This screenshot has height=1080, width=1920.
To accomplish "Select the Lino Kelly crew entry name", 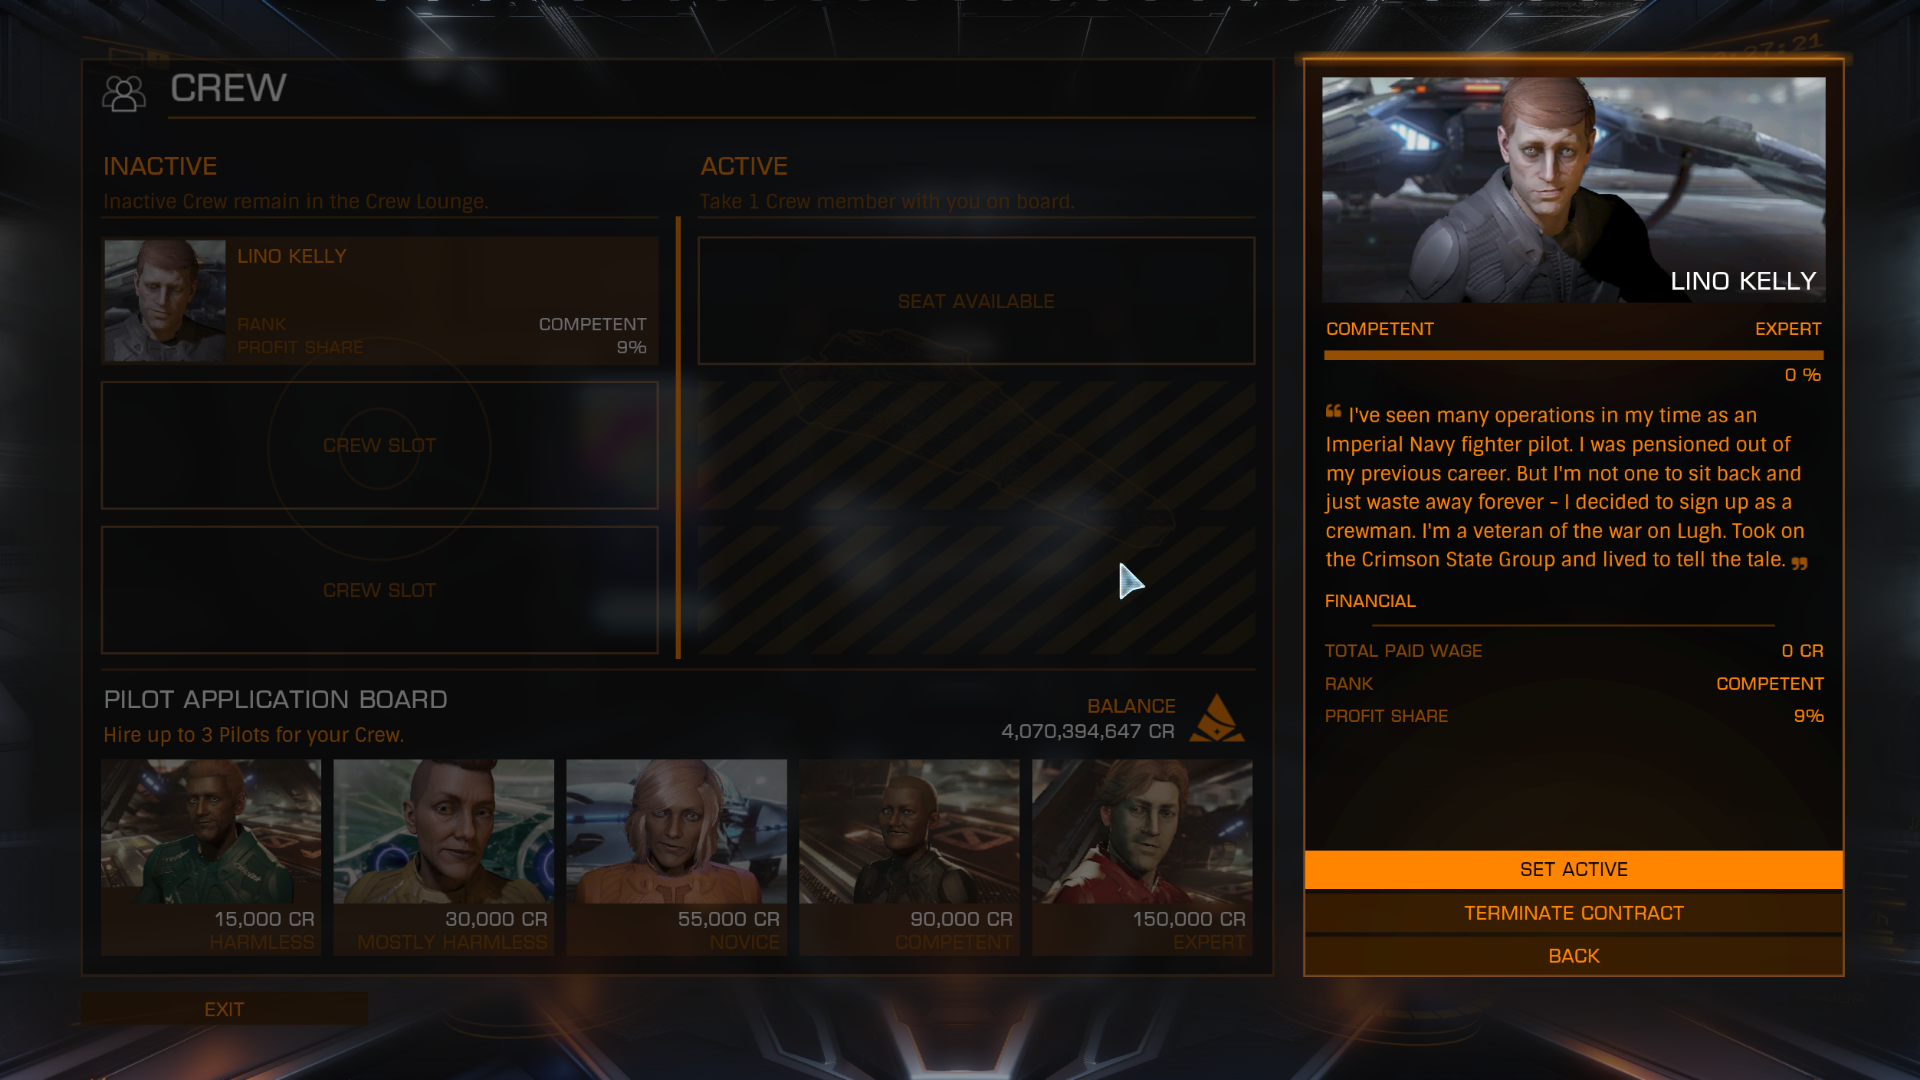I will pyautogui.click(x=292, y=256).
